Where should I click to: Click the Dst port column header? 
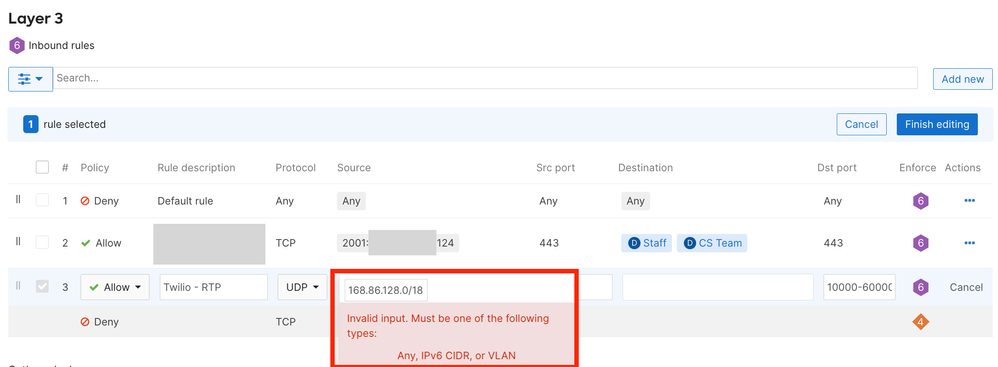click(837, 167)
